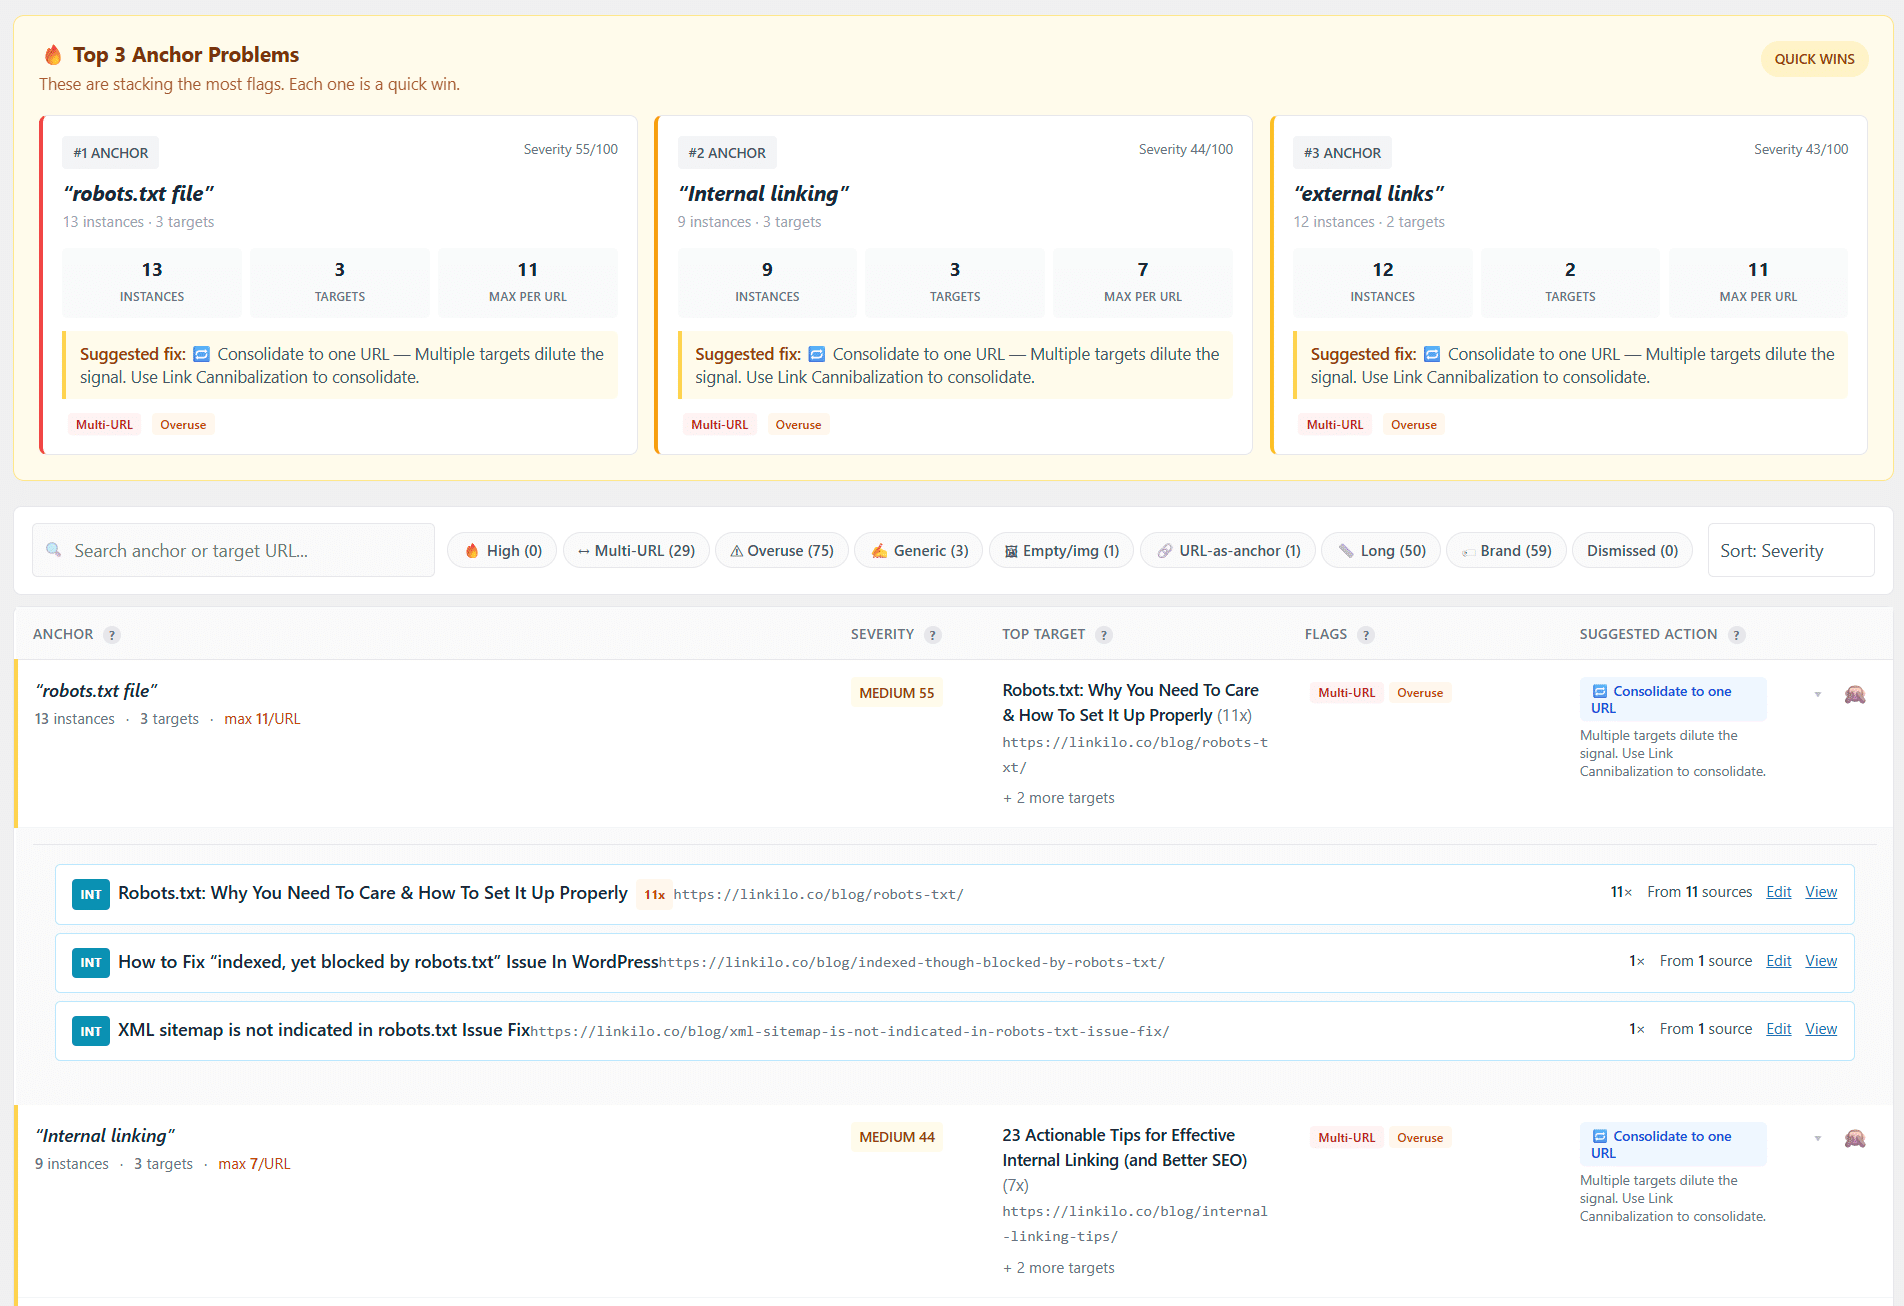1904x1306 pixels.
Task: Edit the indexed yet blocked by robots.txt target
Action: pyautogui.click(x=1778, y=961)
